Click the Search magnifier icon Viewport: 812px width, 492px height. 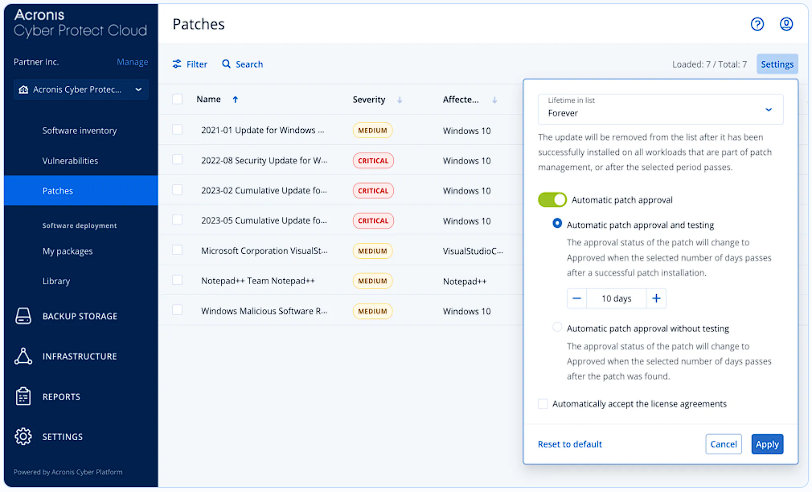tap(227, 64)
